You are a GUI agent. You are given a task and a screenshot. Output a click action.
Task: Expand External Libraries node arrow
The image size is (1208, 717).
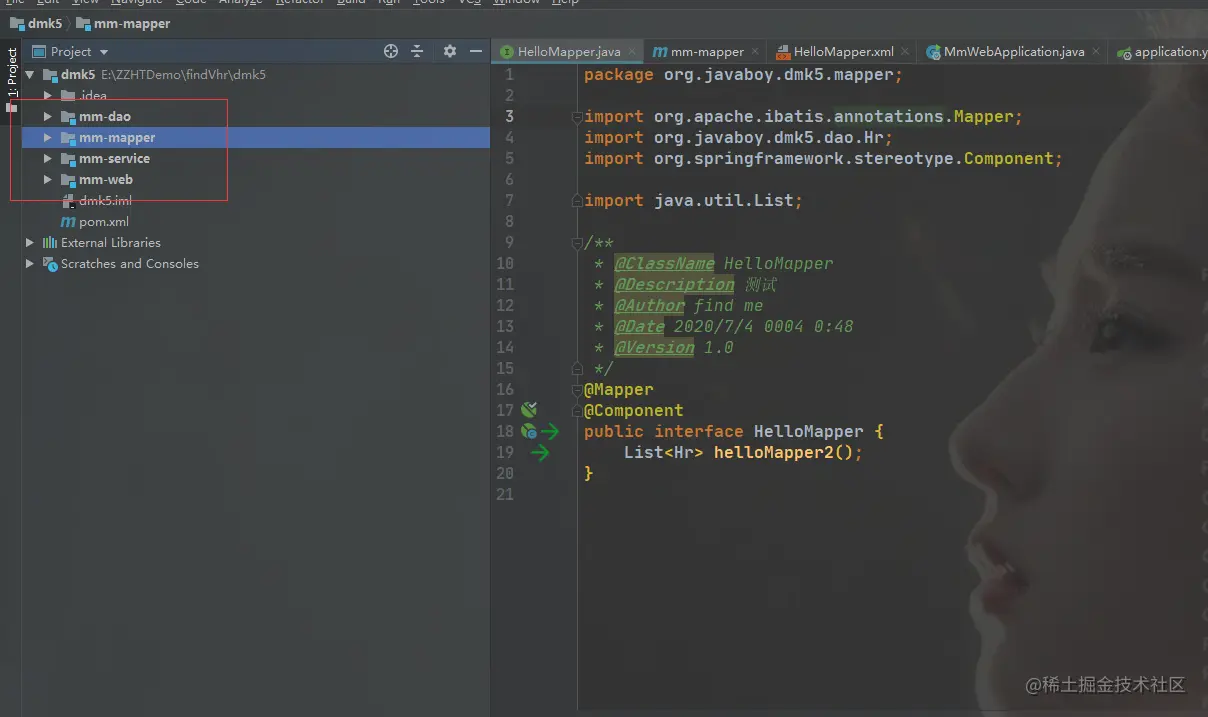coord(30,243)
